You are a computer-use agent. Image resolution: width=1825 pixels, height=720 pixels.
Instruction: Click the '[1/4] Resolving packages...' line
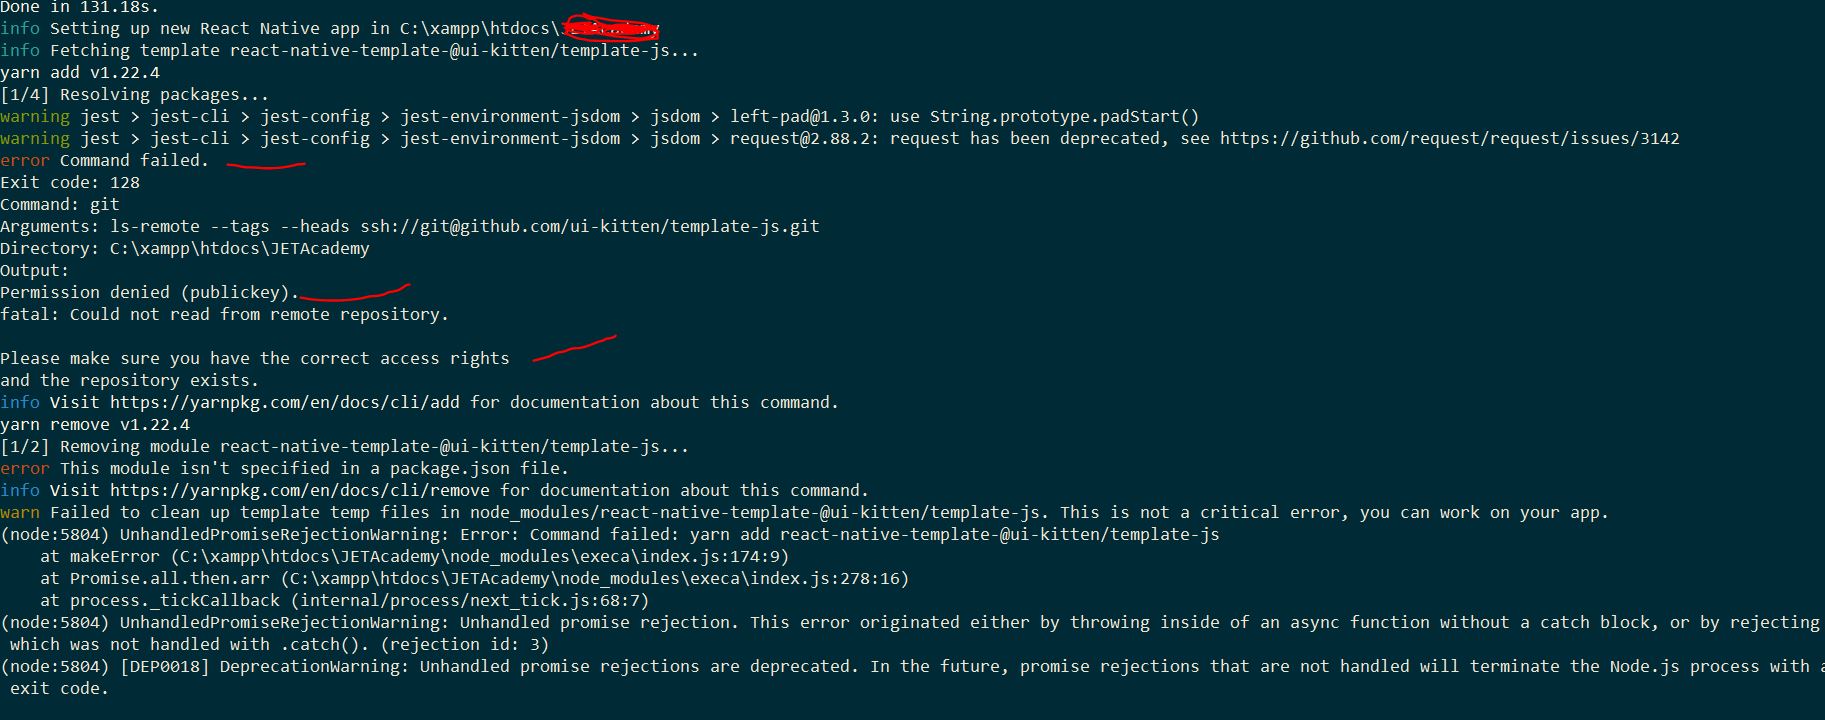(x=135, y=94)
